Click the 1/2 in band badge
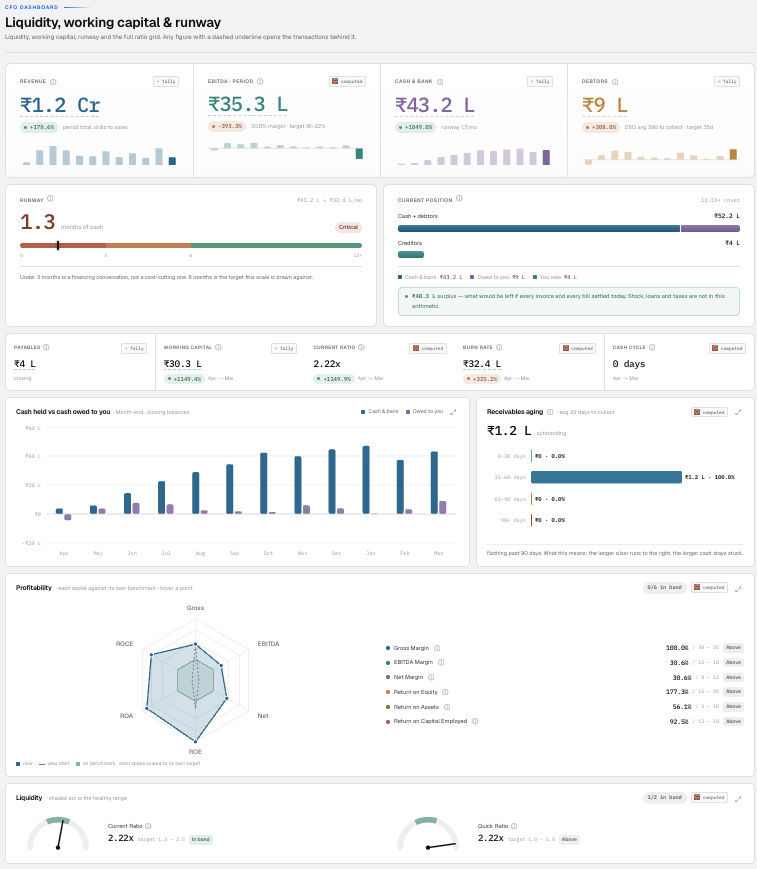Image resolution: width=757 pixels, height=869 pixels. pos(664,798)
